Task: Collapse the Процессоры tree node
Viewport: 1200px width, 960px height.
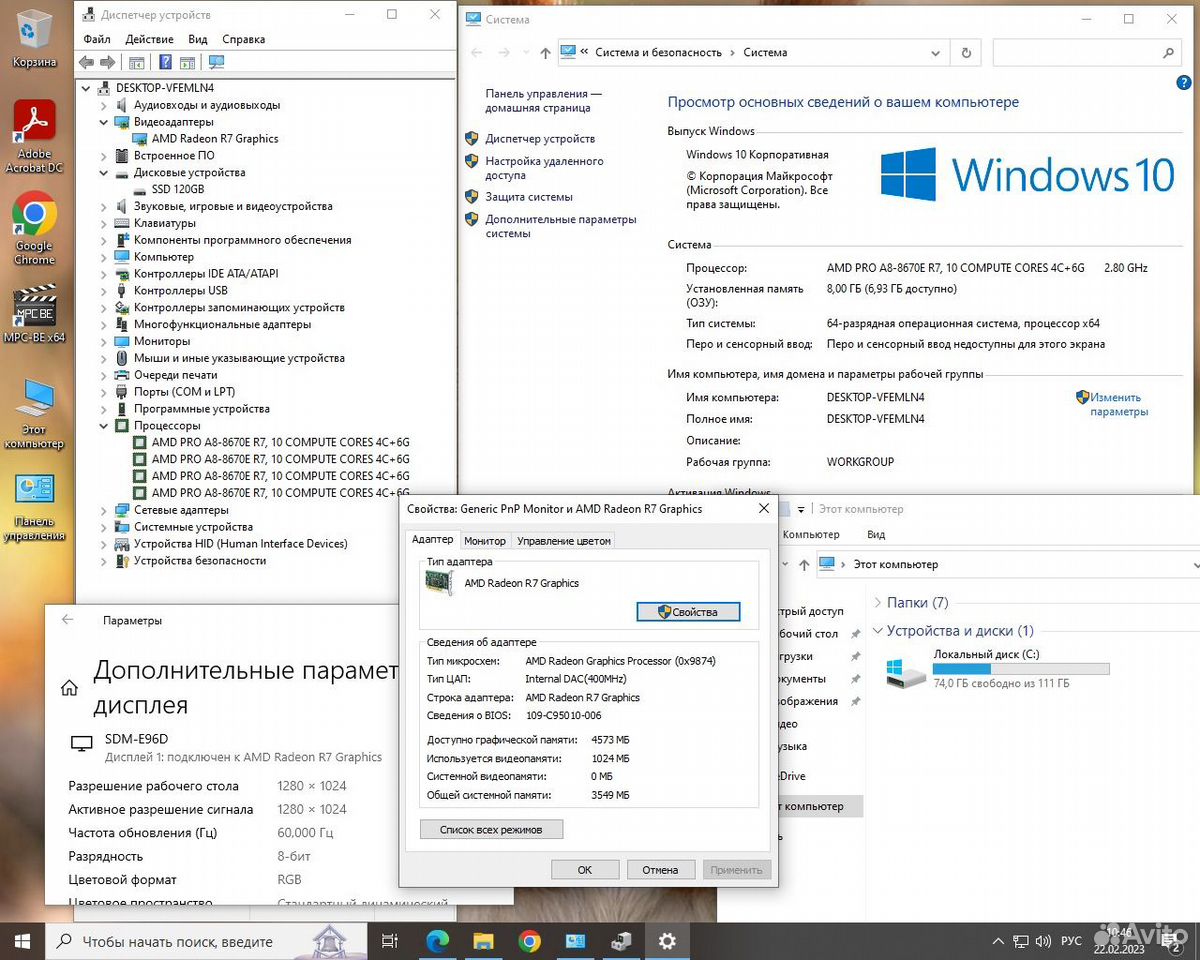Action: tap(104, 425)
